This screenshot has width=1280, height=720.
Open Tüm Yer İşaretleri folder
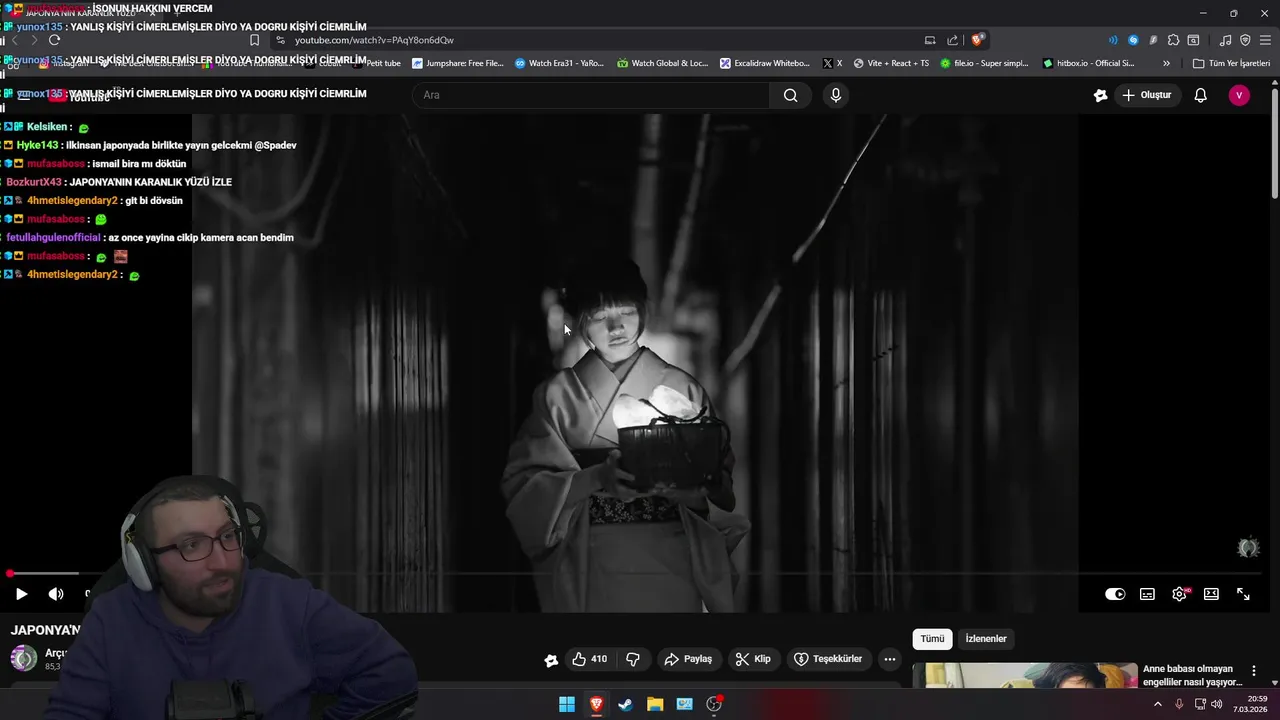point(1231,63)
